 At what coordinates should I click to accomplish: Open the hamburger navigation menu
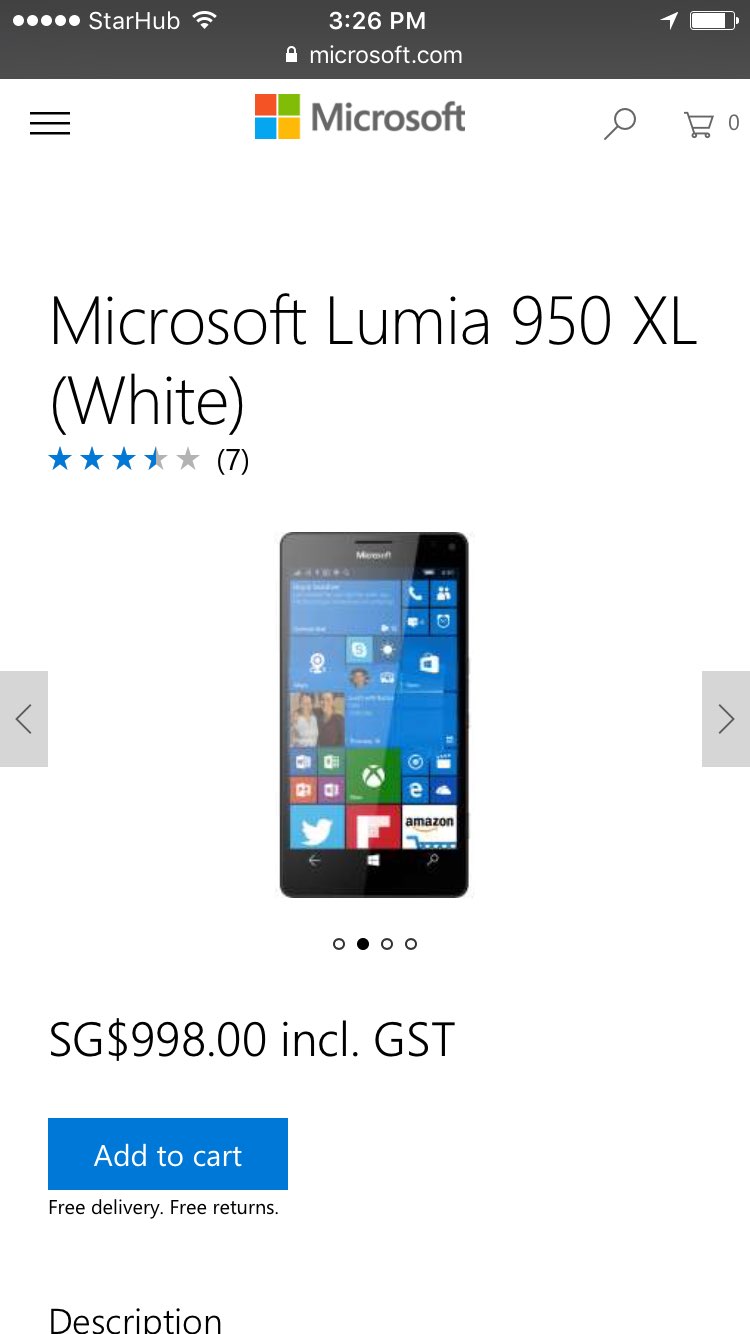pos(50,123)
